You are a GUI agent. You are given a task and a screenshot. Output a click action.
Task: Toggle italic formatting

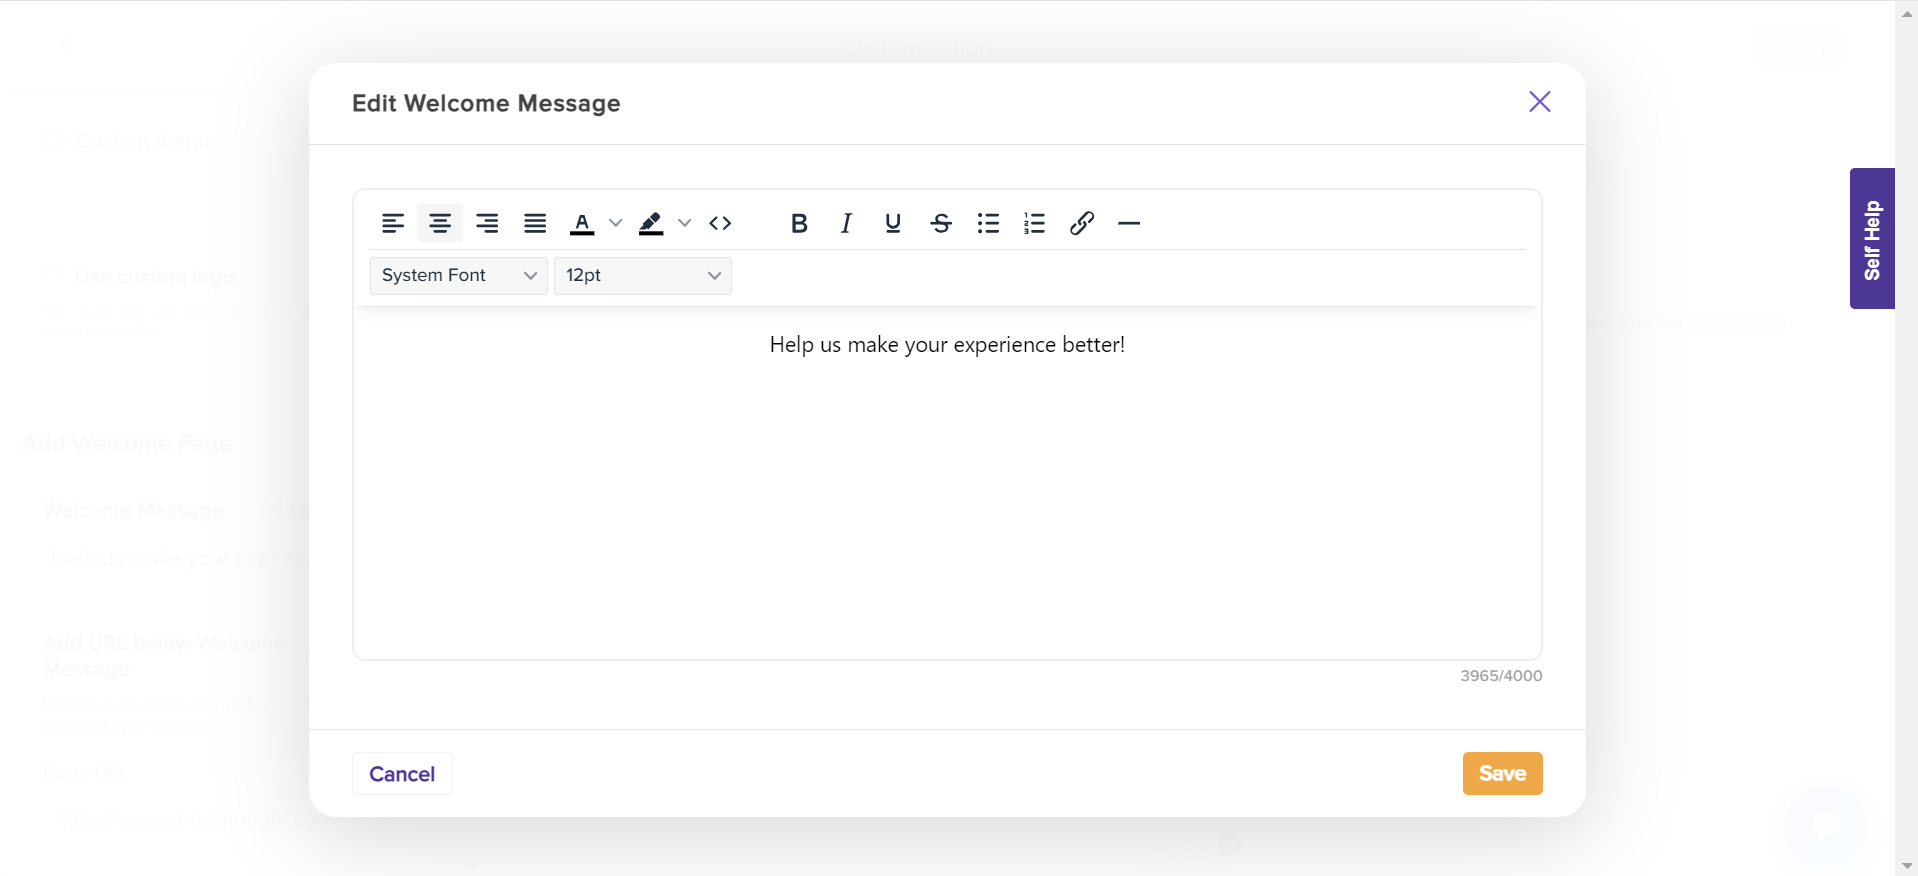846,223
